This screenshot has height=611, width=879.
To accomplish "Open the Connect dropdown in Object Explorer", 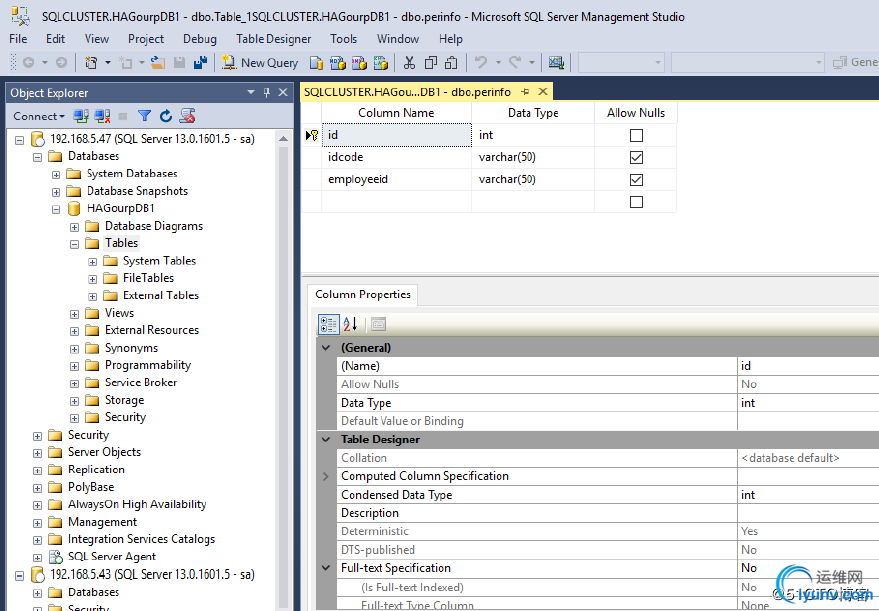I will click(x=39, y=116).
